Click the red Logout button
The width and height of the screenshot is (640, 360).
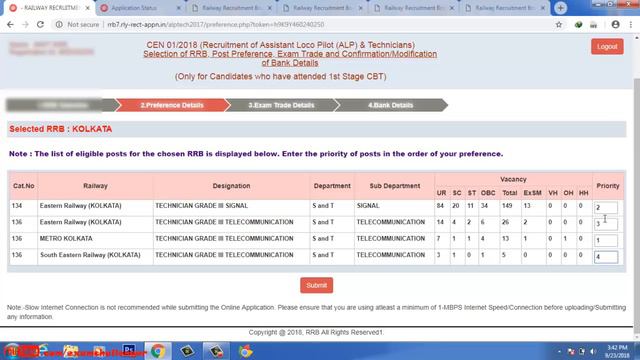pos(607,47)
